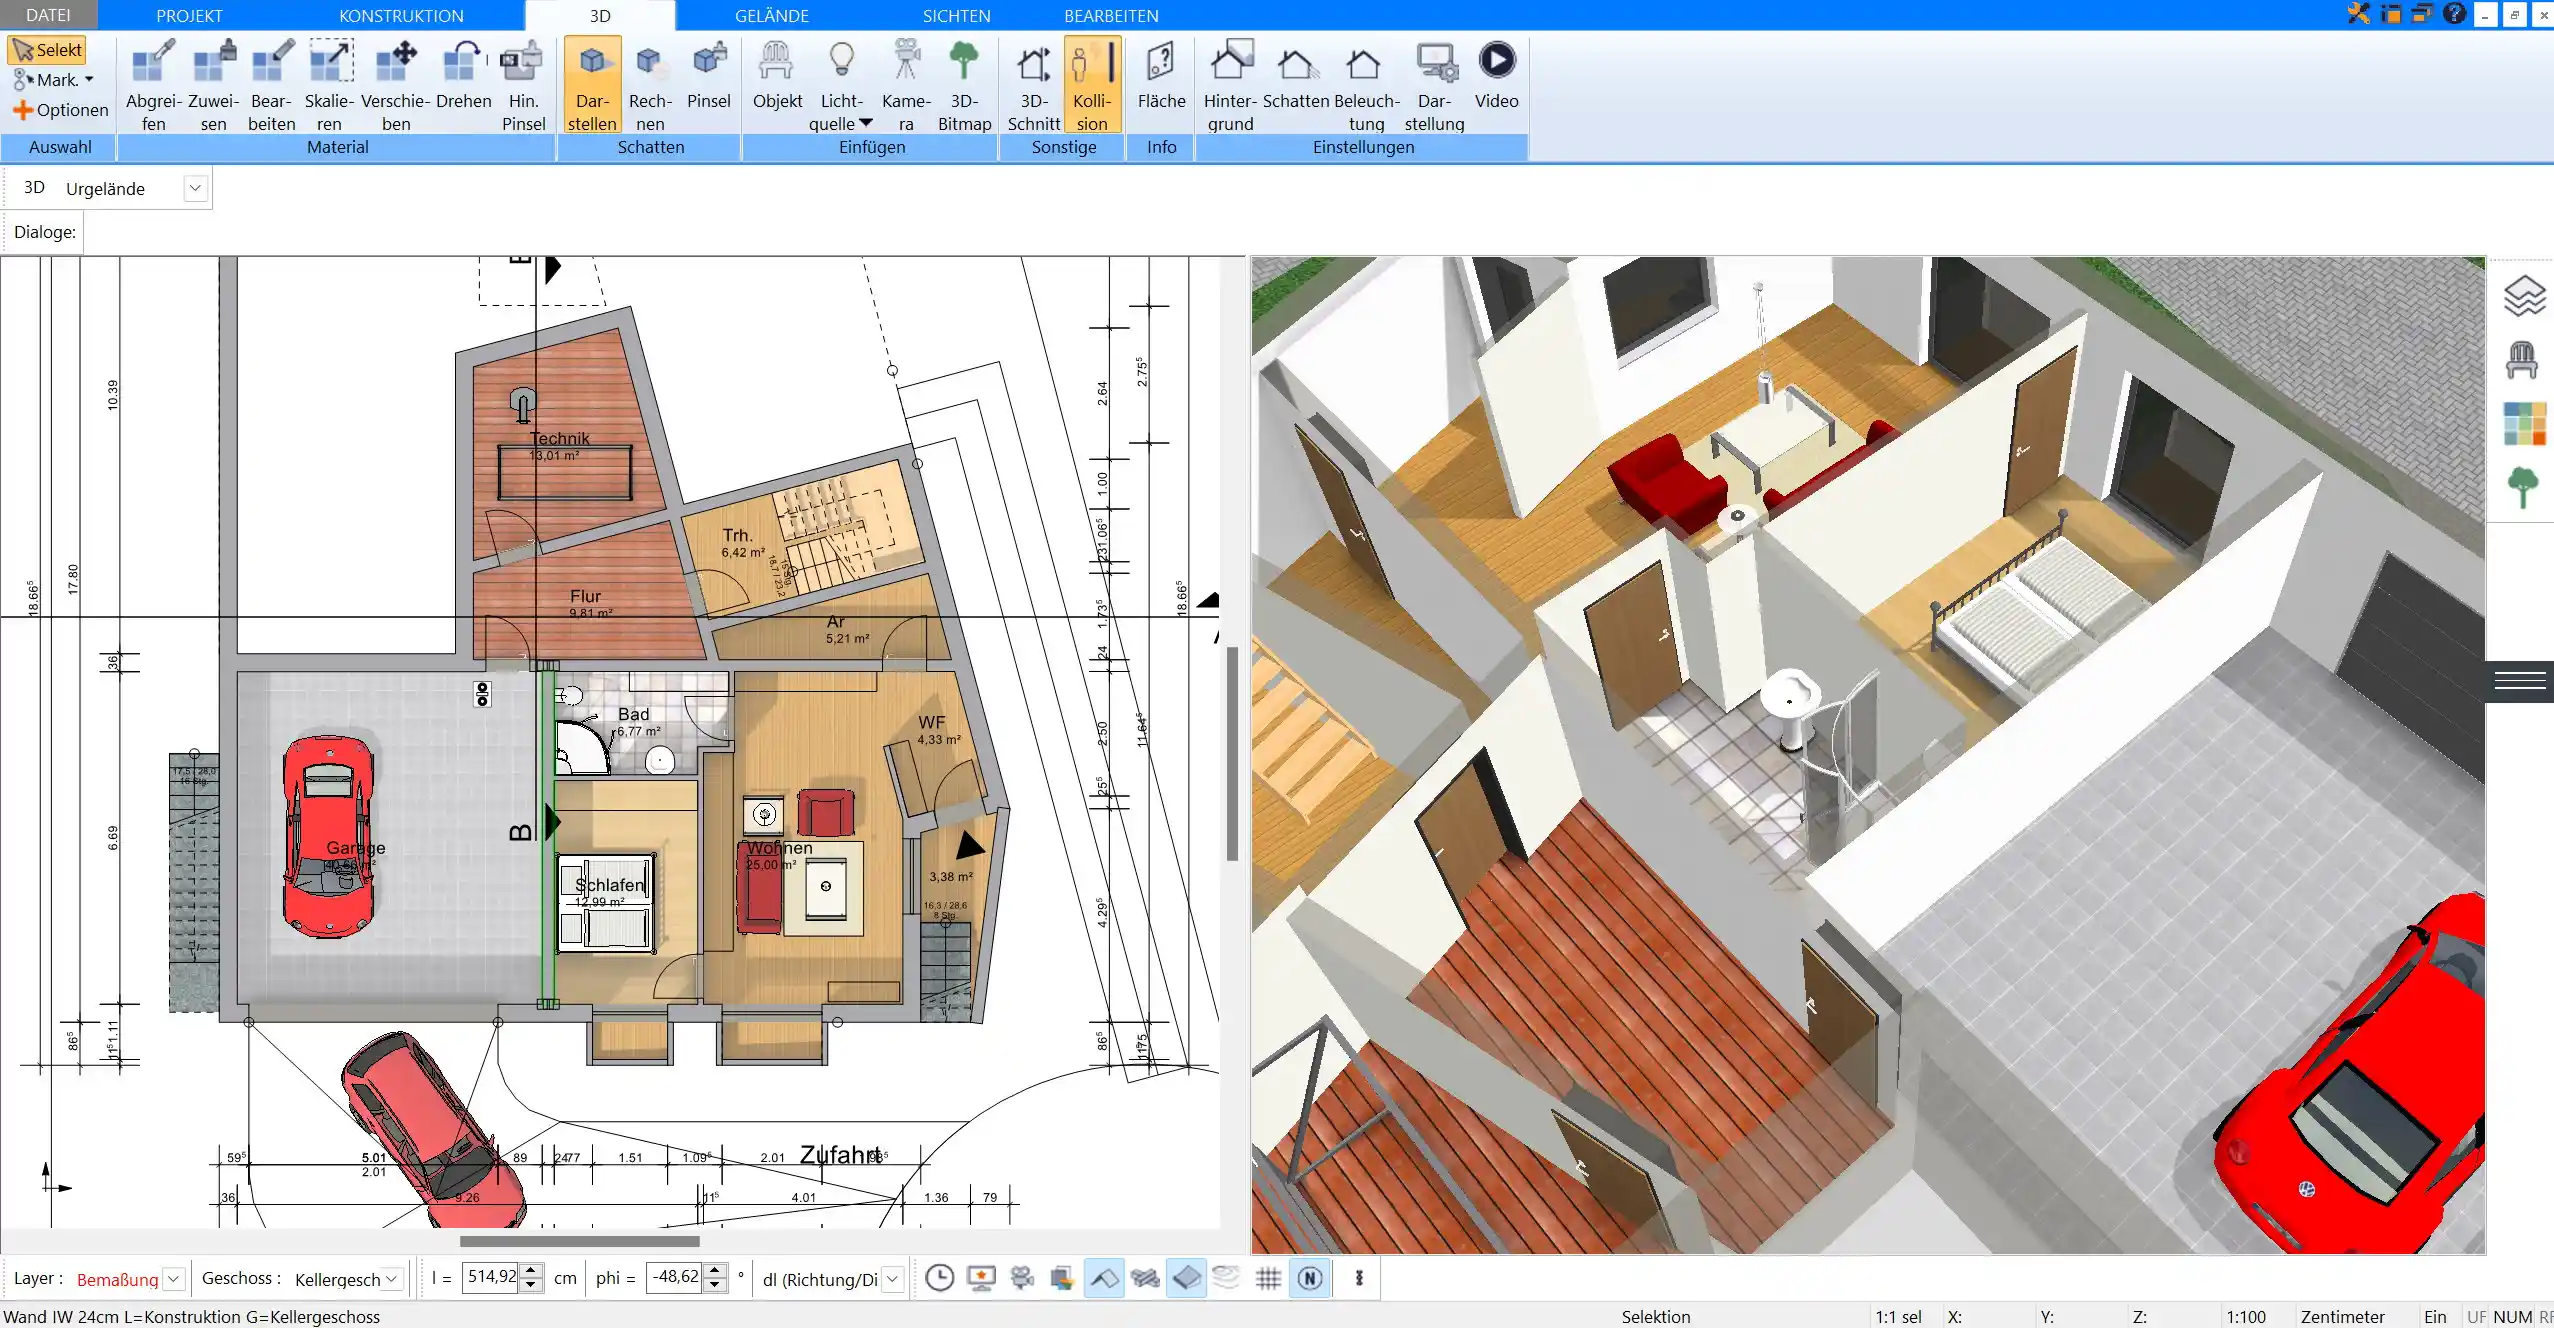This screenshot has width=2554, height=1328.
Task: Click the Optionen button
Action: [x=60, y=110]
